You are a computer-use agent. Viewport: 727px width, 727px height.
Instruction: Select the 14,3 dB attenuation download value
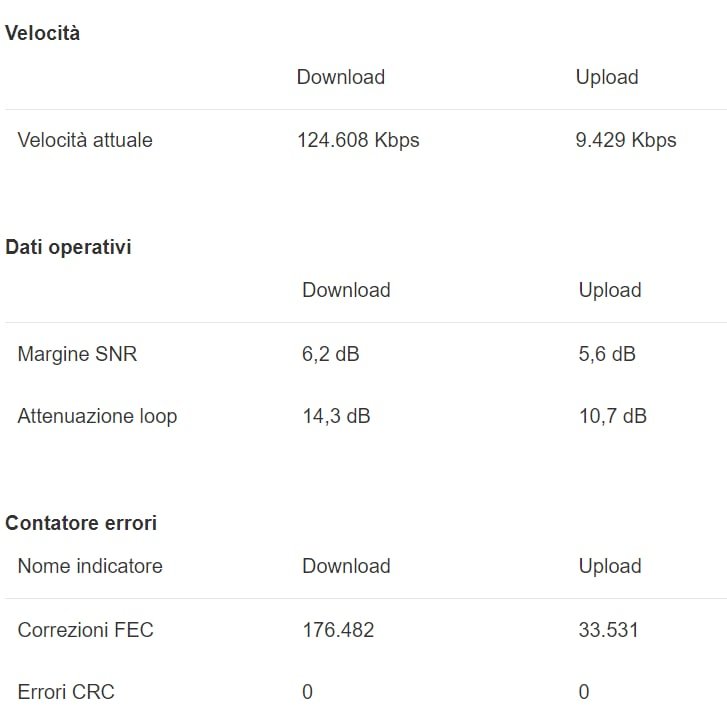pyautogui.click(x=336, y=416)
